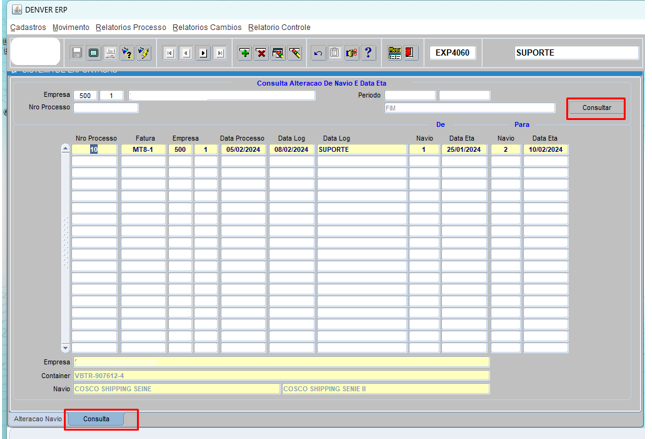The image size is (652, 439).
Task: Go to the next record
Action: (x=203, y=53)
